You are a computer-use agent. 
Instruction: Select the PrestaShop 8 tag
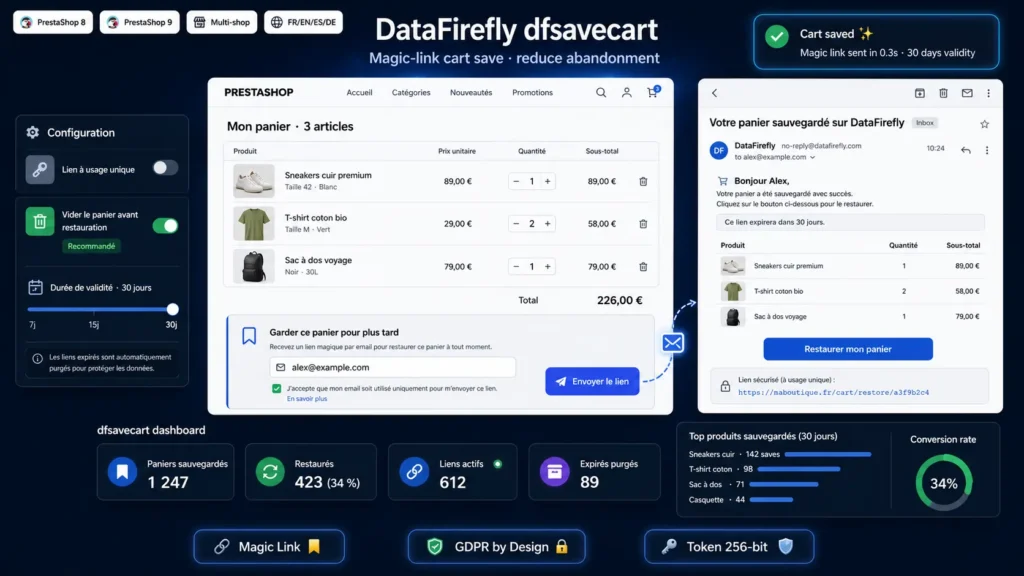pyautogui.click(x=53, y=22)
